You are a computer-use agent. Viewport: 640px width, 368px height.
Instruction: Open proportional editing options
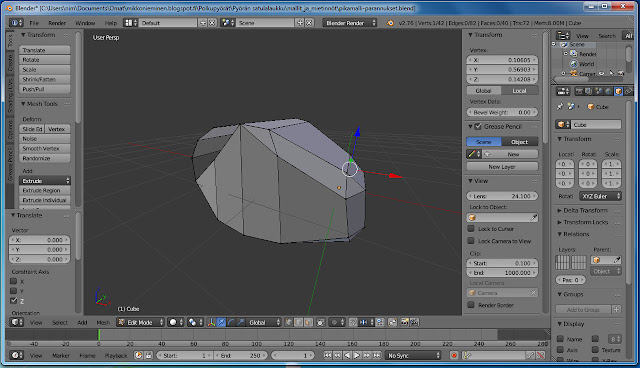(338, 322)
